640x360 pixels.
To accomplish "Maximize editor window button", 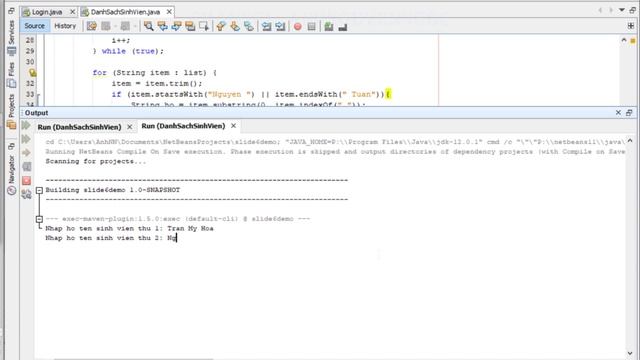I will [x=632, y=10].
